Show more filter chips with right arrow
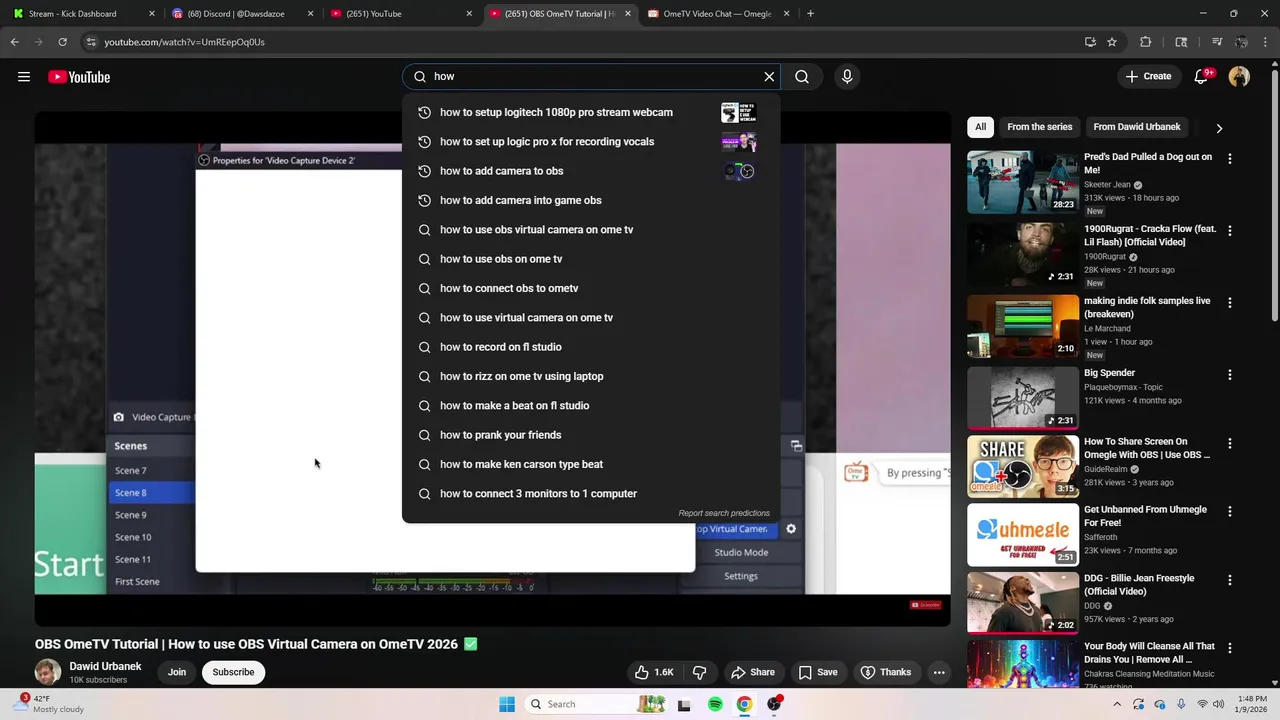Viewport: 1280px width, 720px height. coord(1218,128)
